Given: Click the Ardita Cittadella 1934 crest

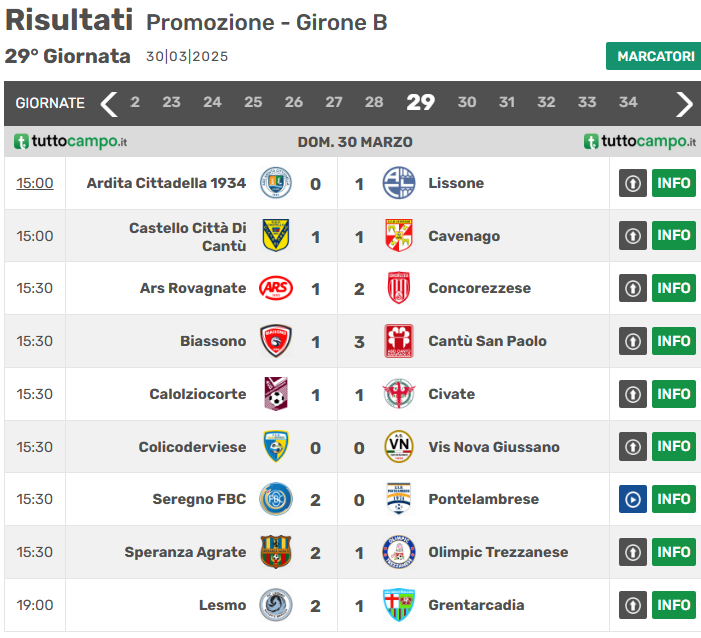Looking at the screenshot, I should (x=276, y=183).
